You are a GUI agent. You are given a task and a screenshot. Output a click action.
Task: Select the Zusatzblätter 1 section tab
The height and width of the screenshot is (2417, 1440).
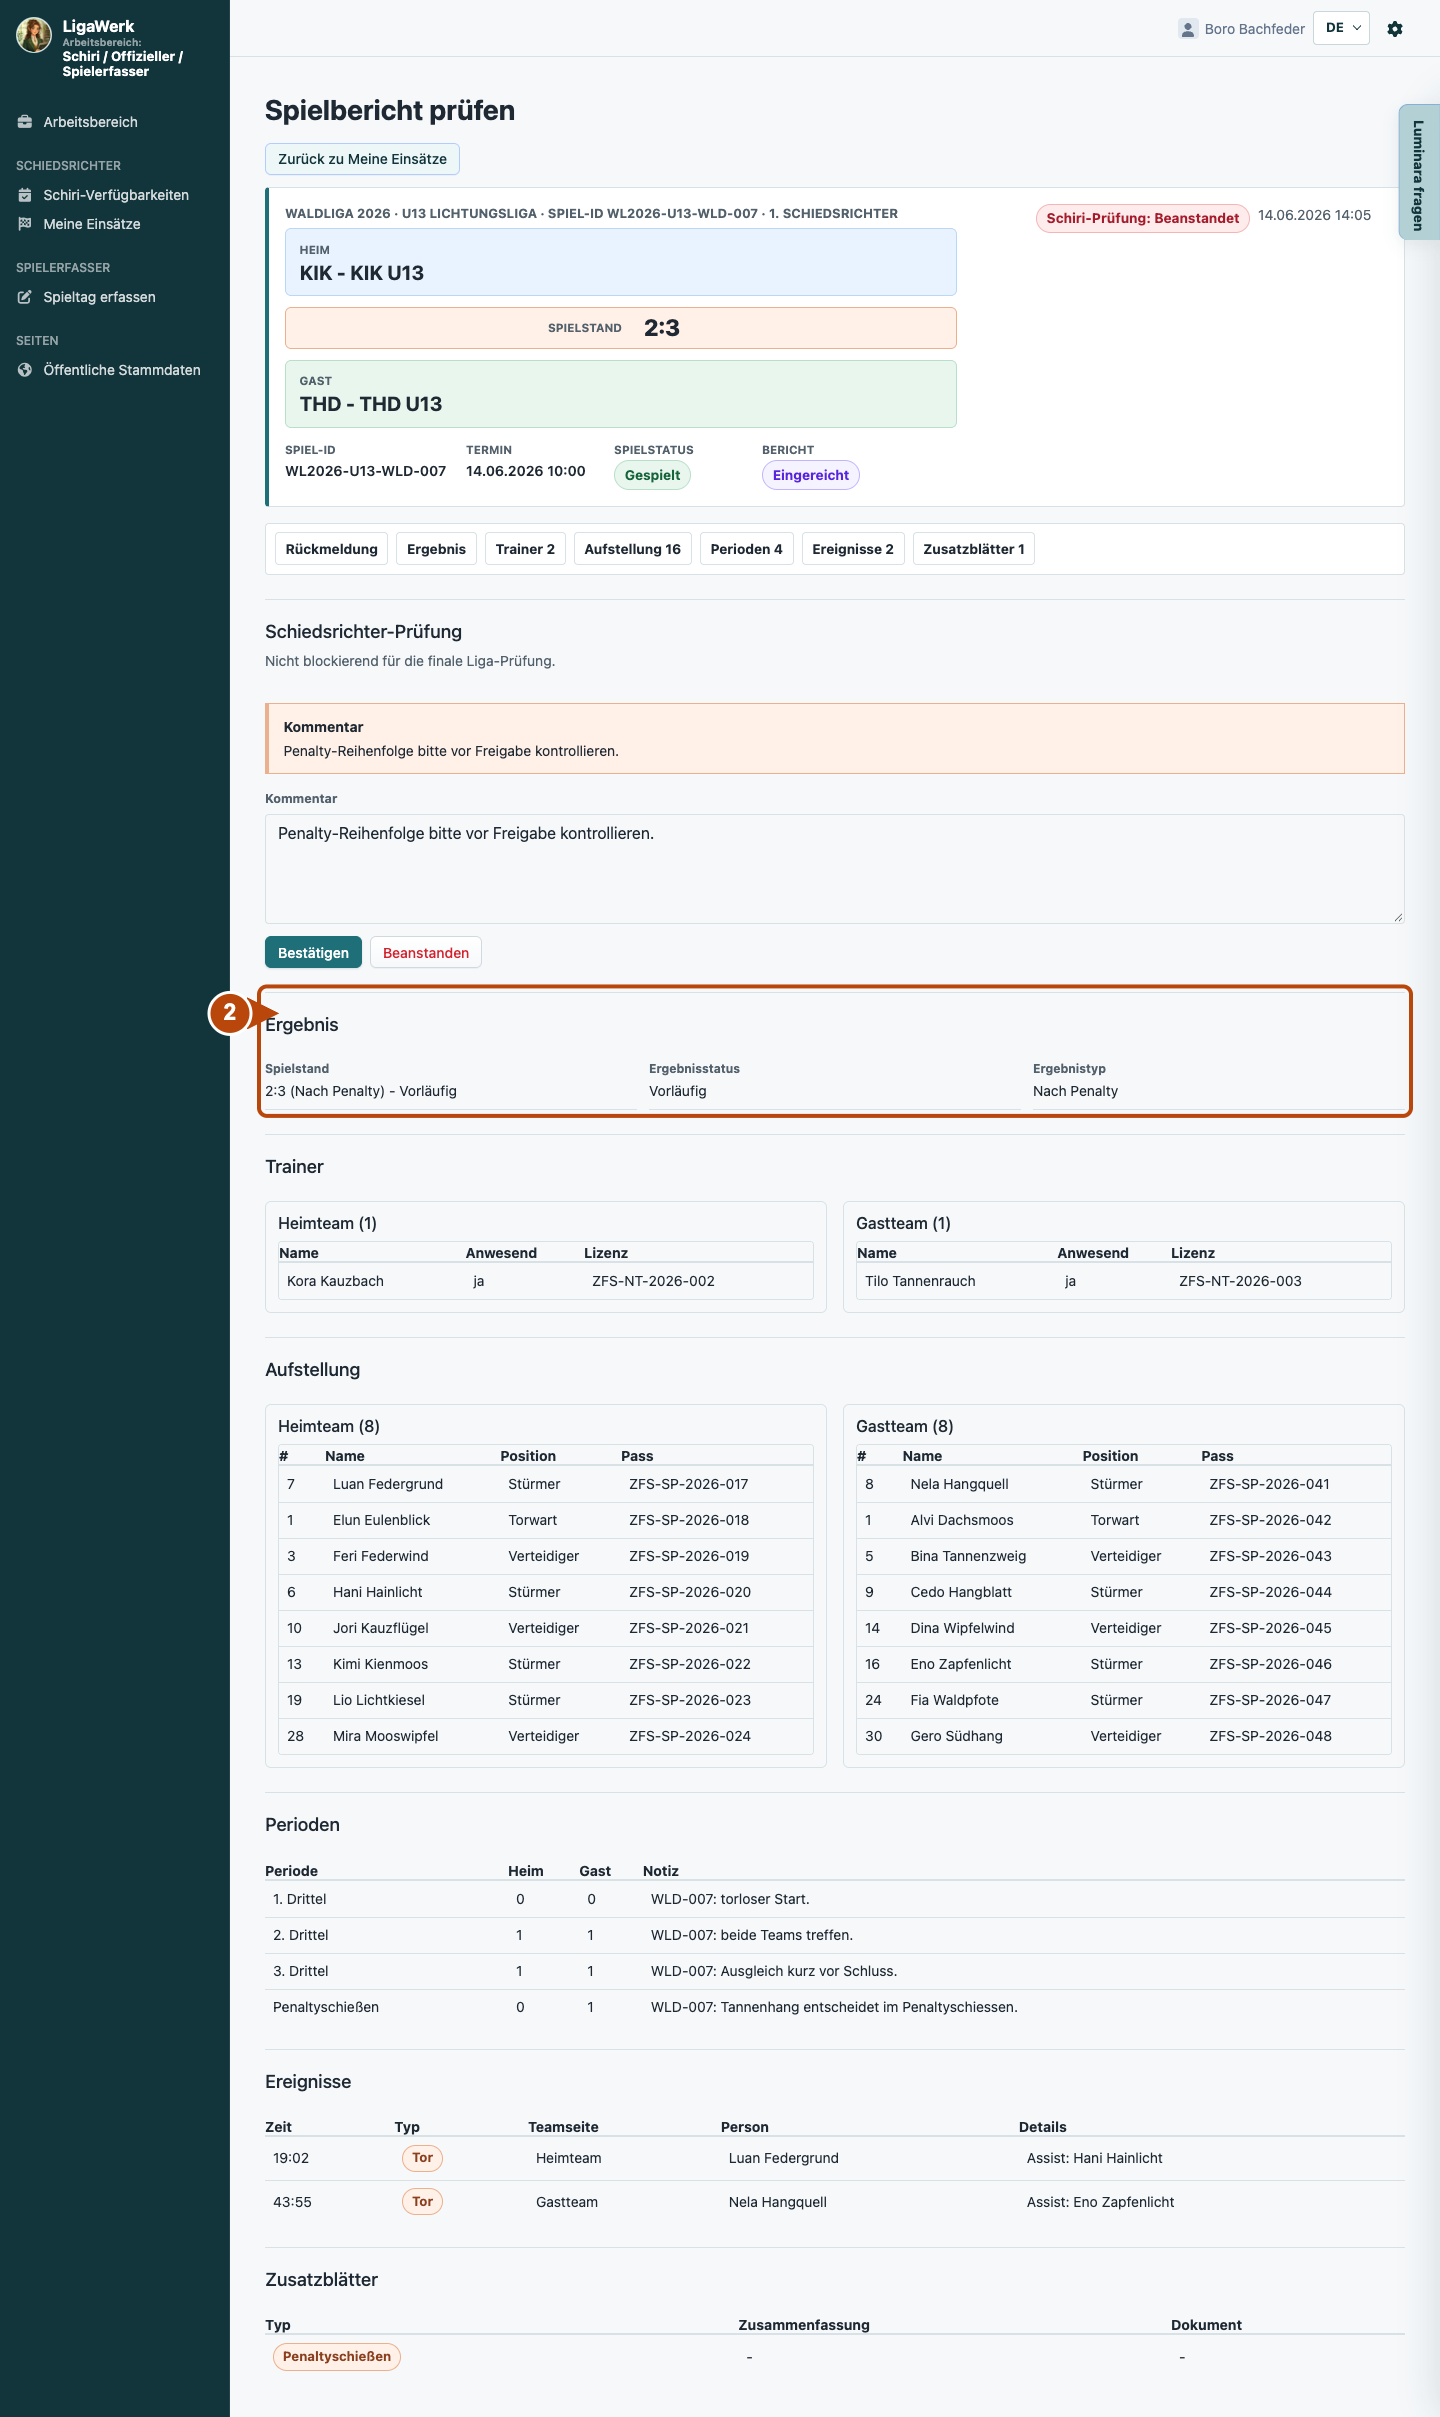coord(974,549)
